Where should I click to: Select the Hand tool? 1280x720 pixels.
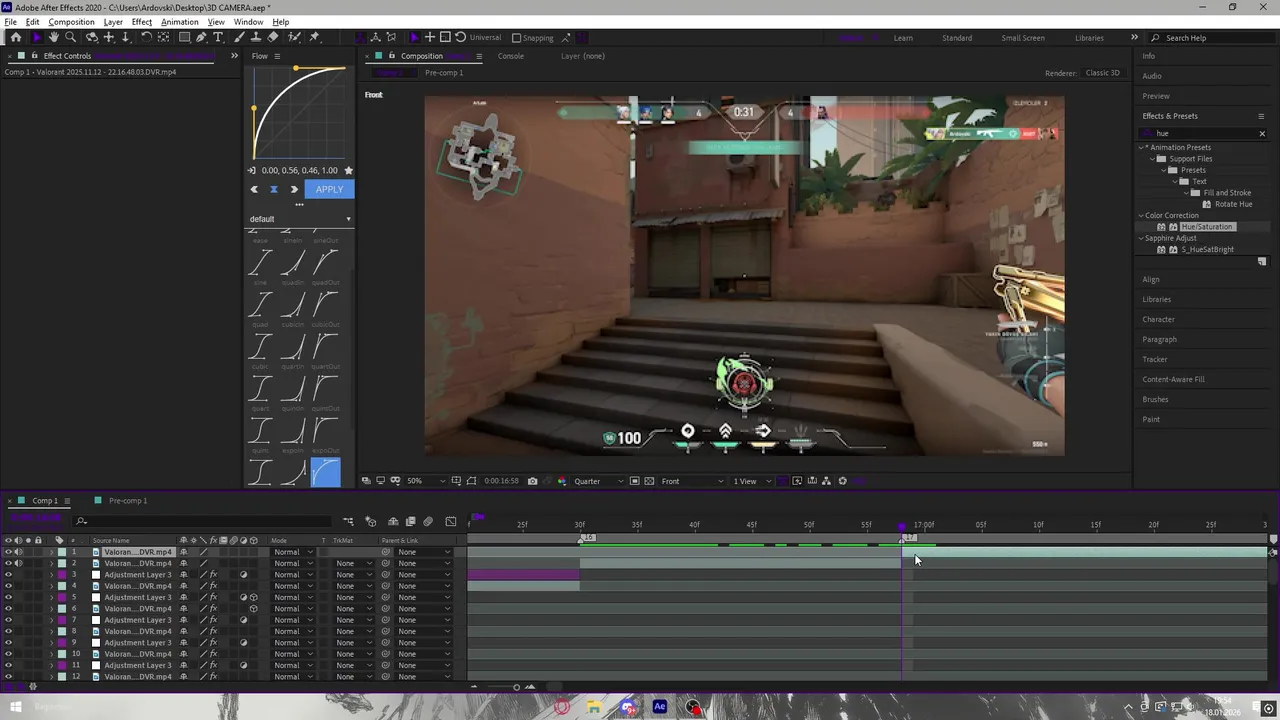(54, 37)
